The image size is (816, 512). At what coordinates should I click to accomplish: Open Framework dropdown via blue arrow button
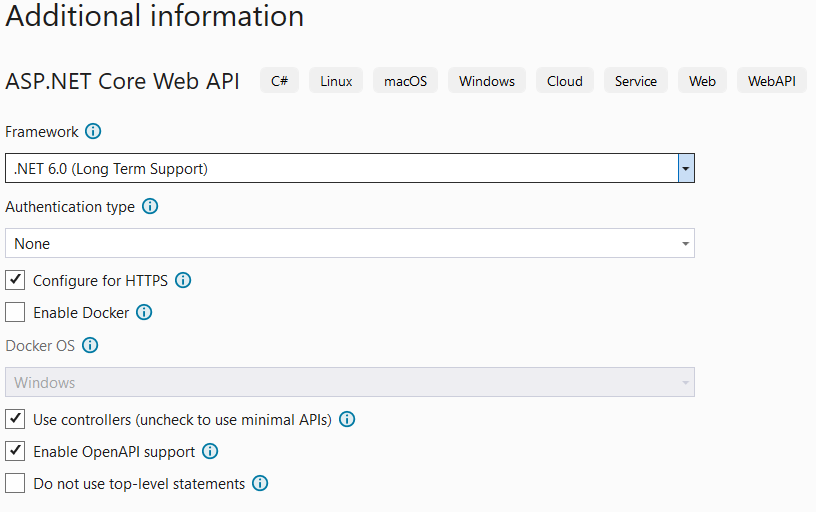point(686,168)
